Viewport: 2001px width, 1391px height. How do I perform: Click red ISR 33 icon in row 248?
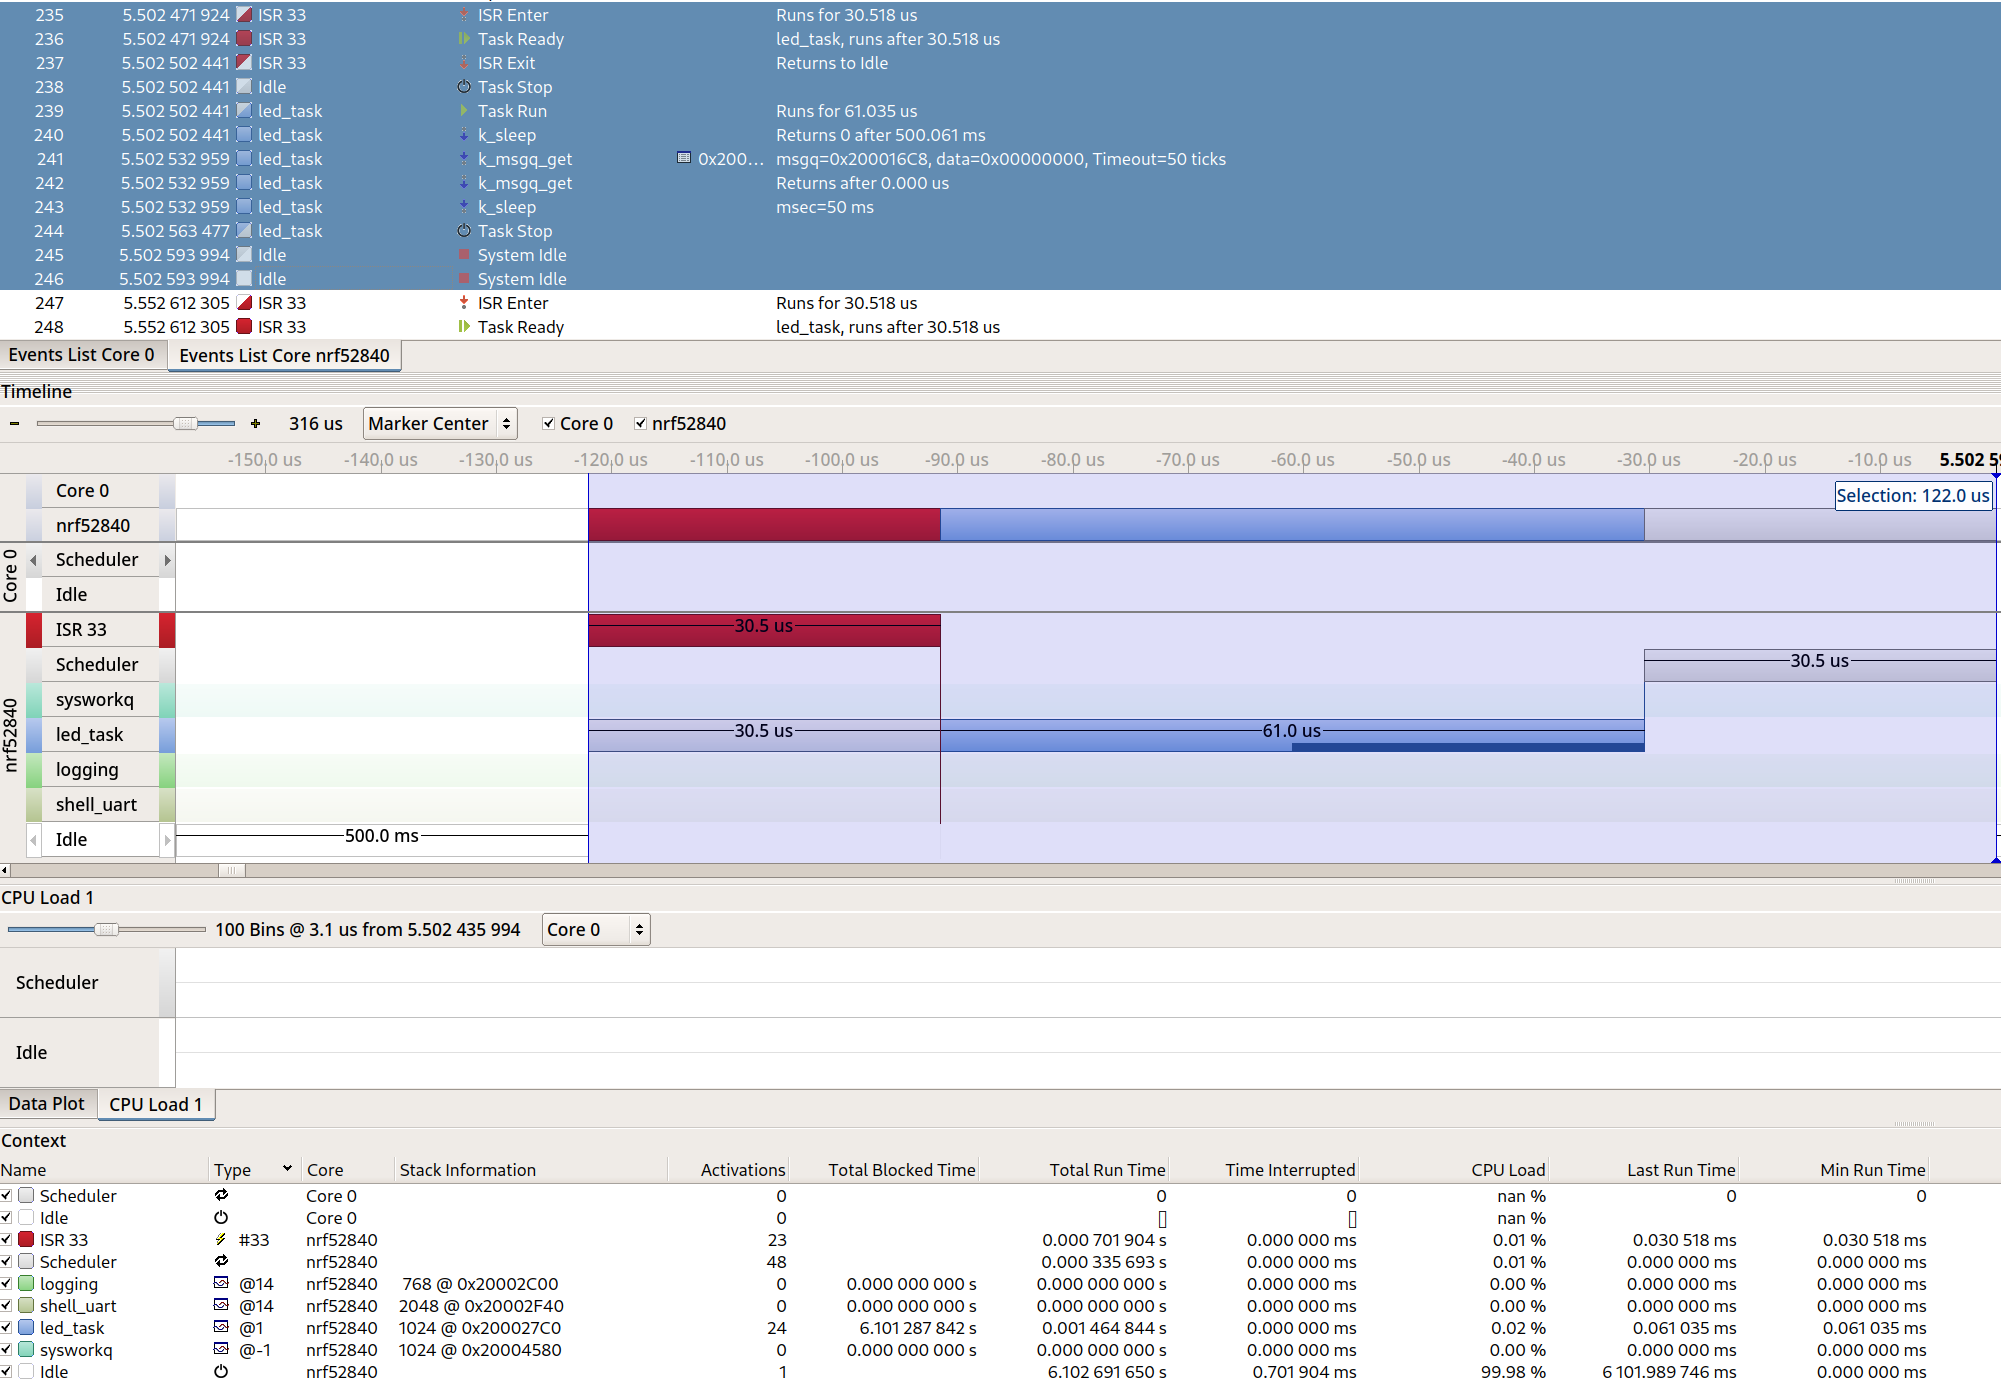244,327
